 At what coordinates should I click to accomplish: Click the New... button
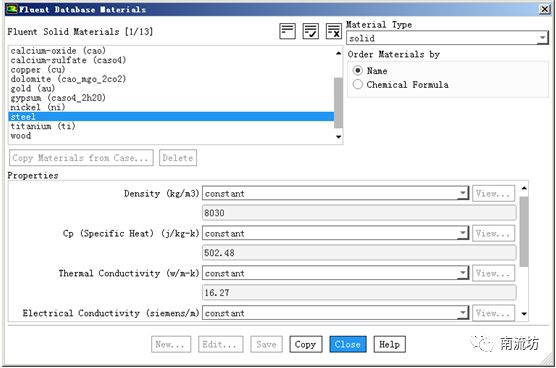click(x=171, y=344)
